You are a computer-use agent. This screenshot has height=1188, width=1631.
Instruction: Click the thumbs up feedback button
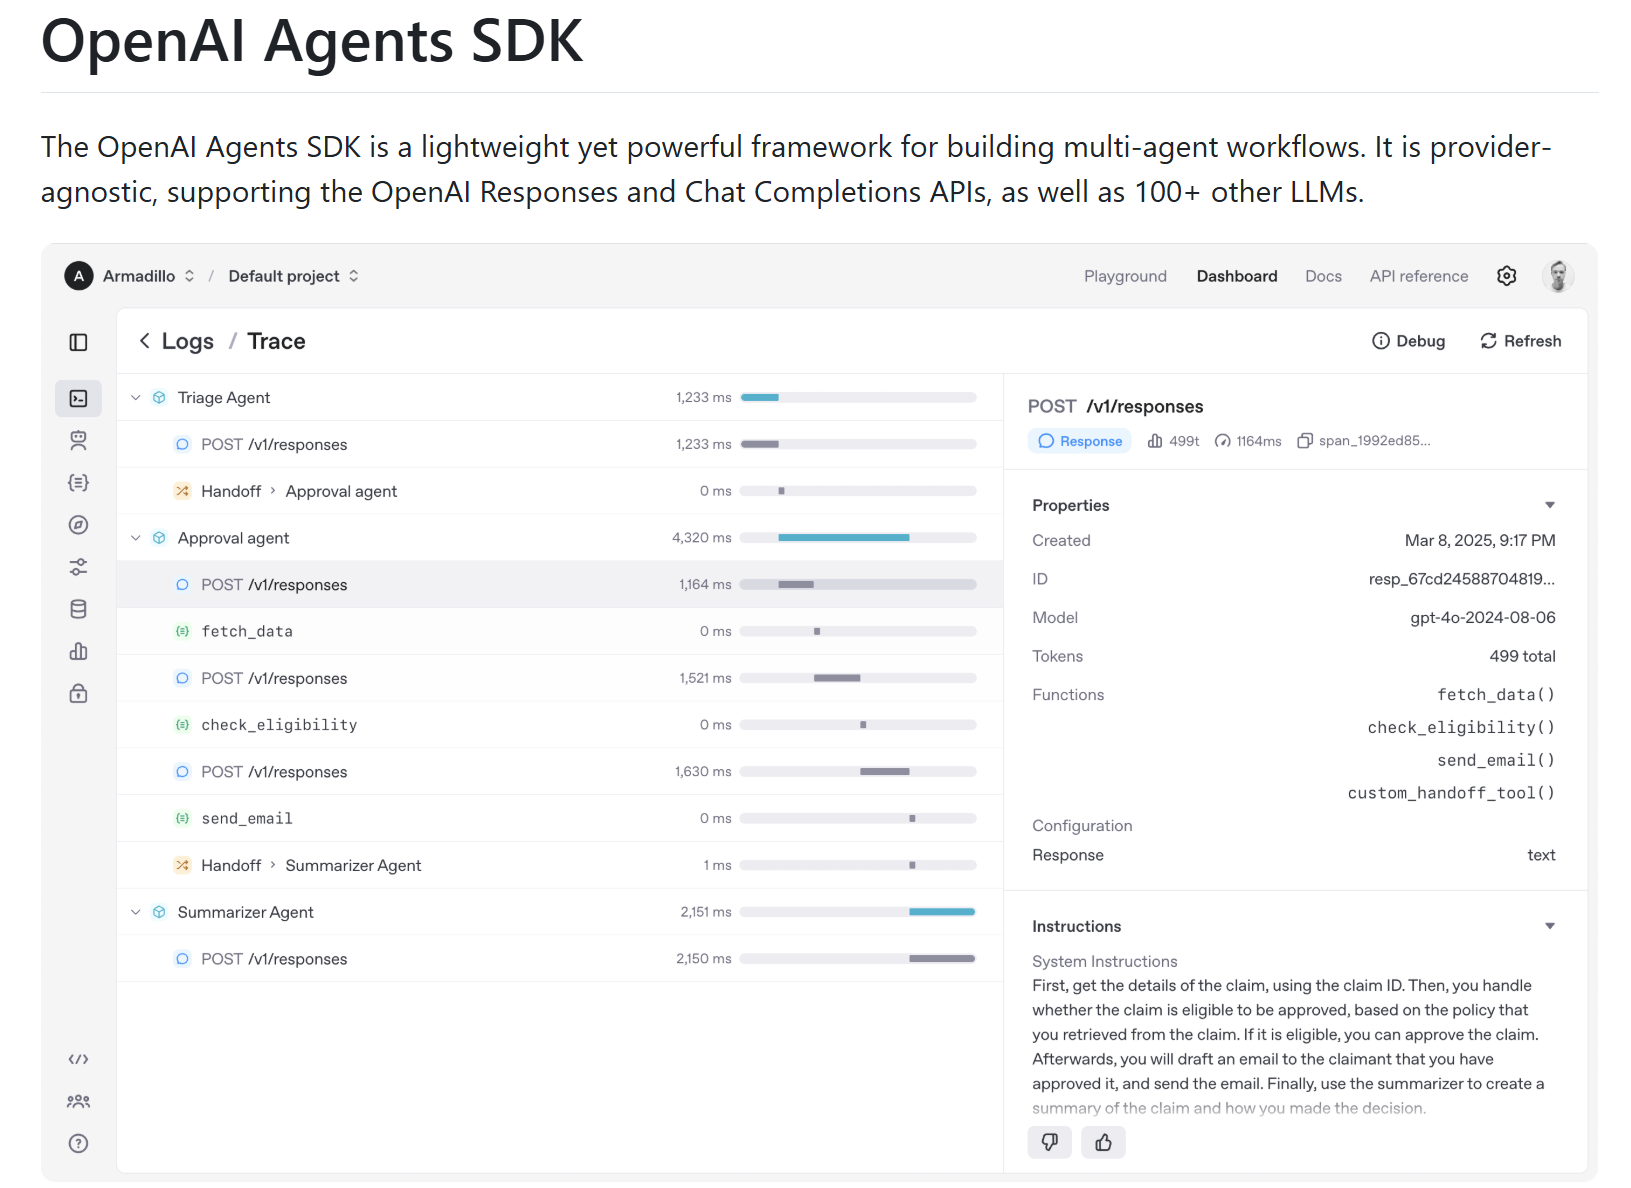[x=1103, y=1142]
